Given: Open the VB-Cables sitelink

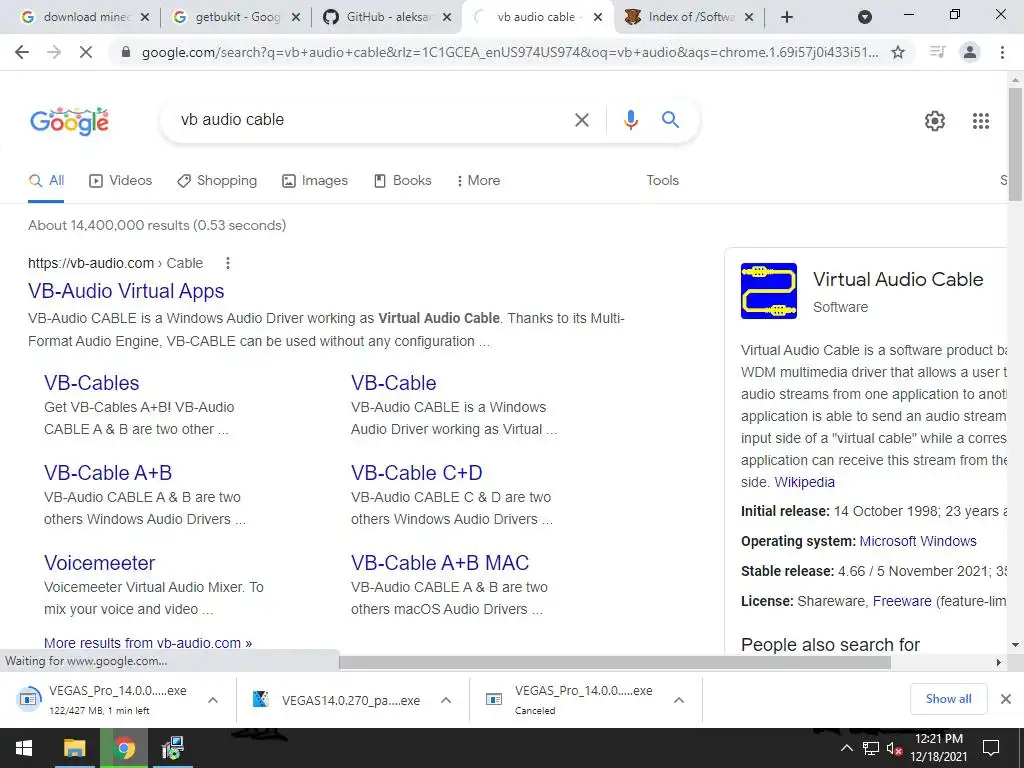Looking at the screenshot, I should [x=92, y=383].
